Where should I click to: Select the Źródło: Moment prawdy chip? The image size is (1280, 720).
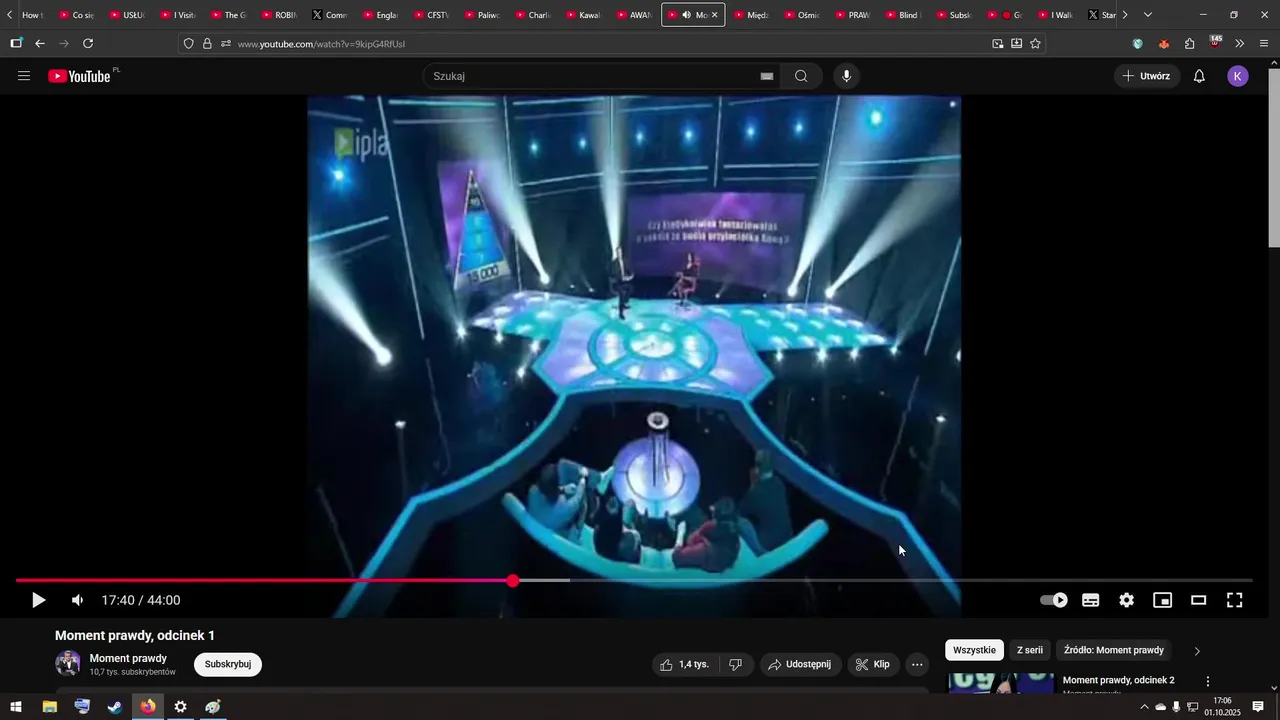pyautogui.click(x=1114, y=650)
